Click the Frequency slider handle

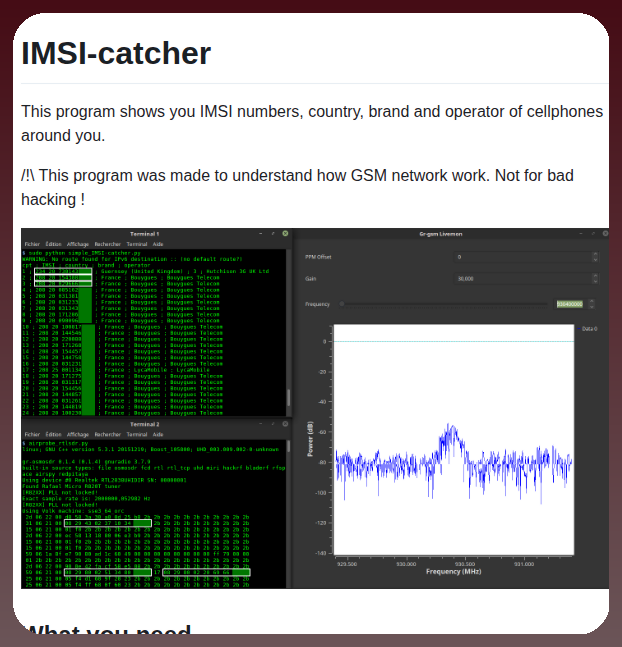point(342,304)
